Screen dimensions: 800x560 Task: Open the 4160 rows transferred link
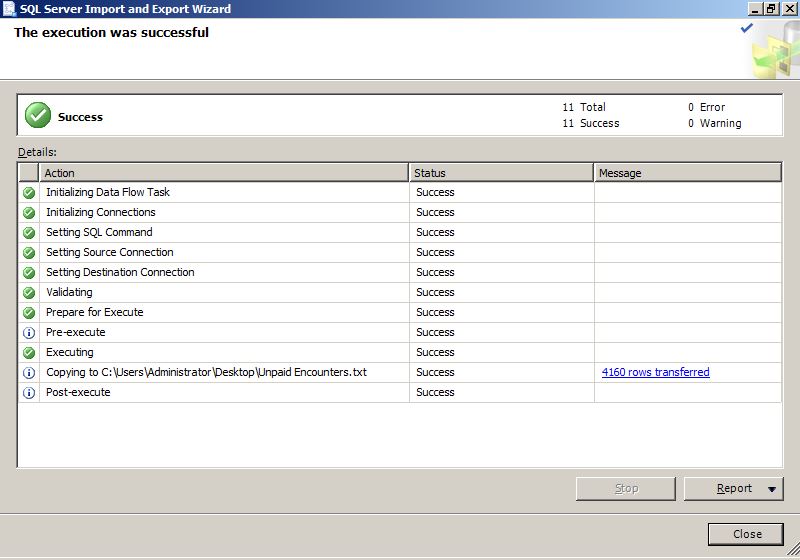pos(656,372)
